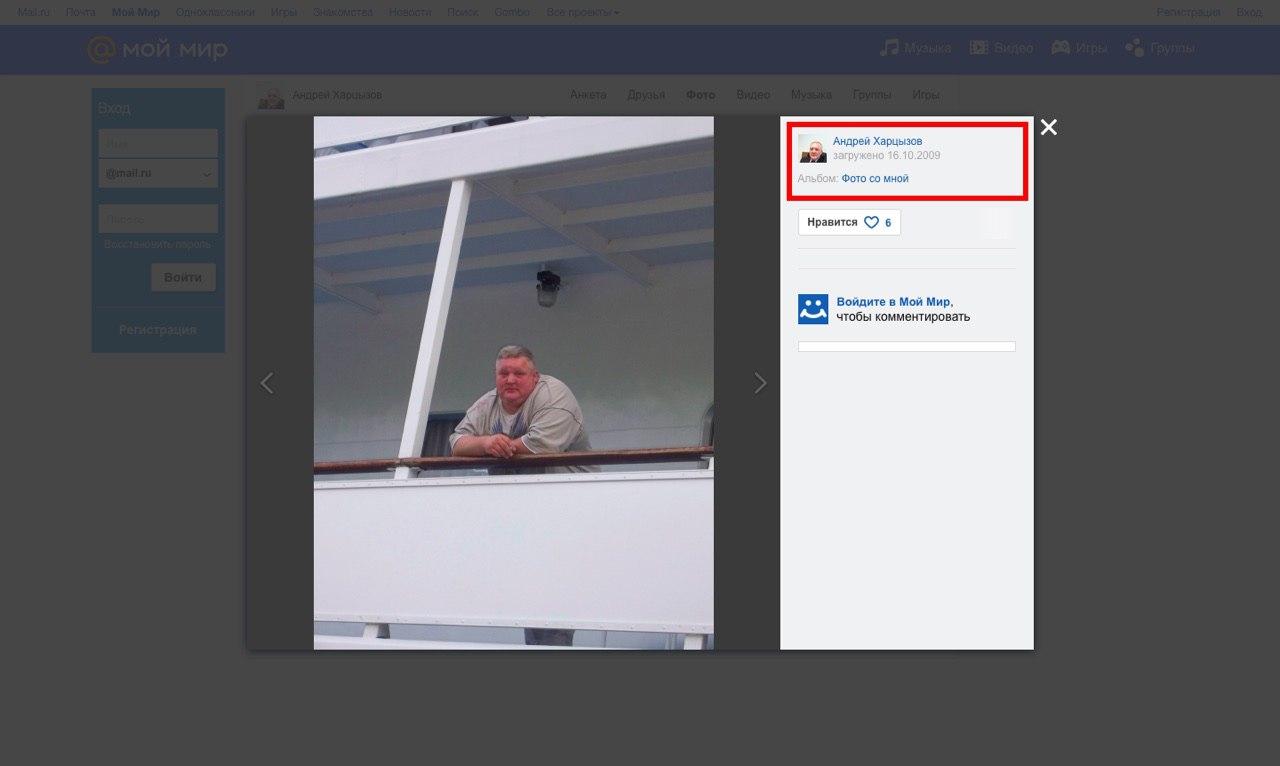
Task: Click the login name input field
Action: click(158, 143)
